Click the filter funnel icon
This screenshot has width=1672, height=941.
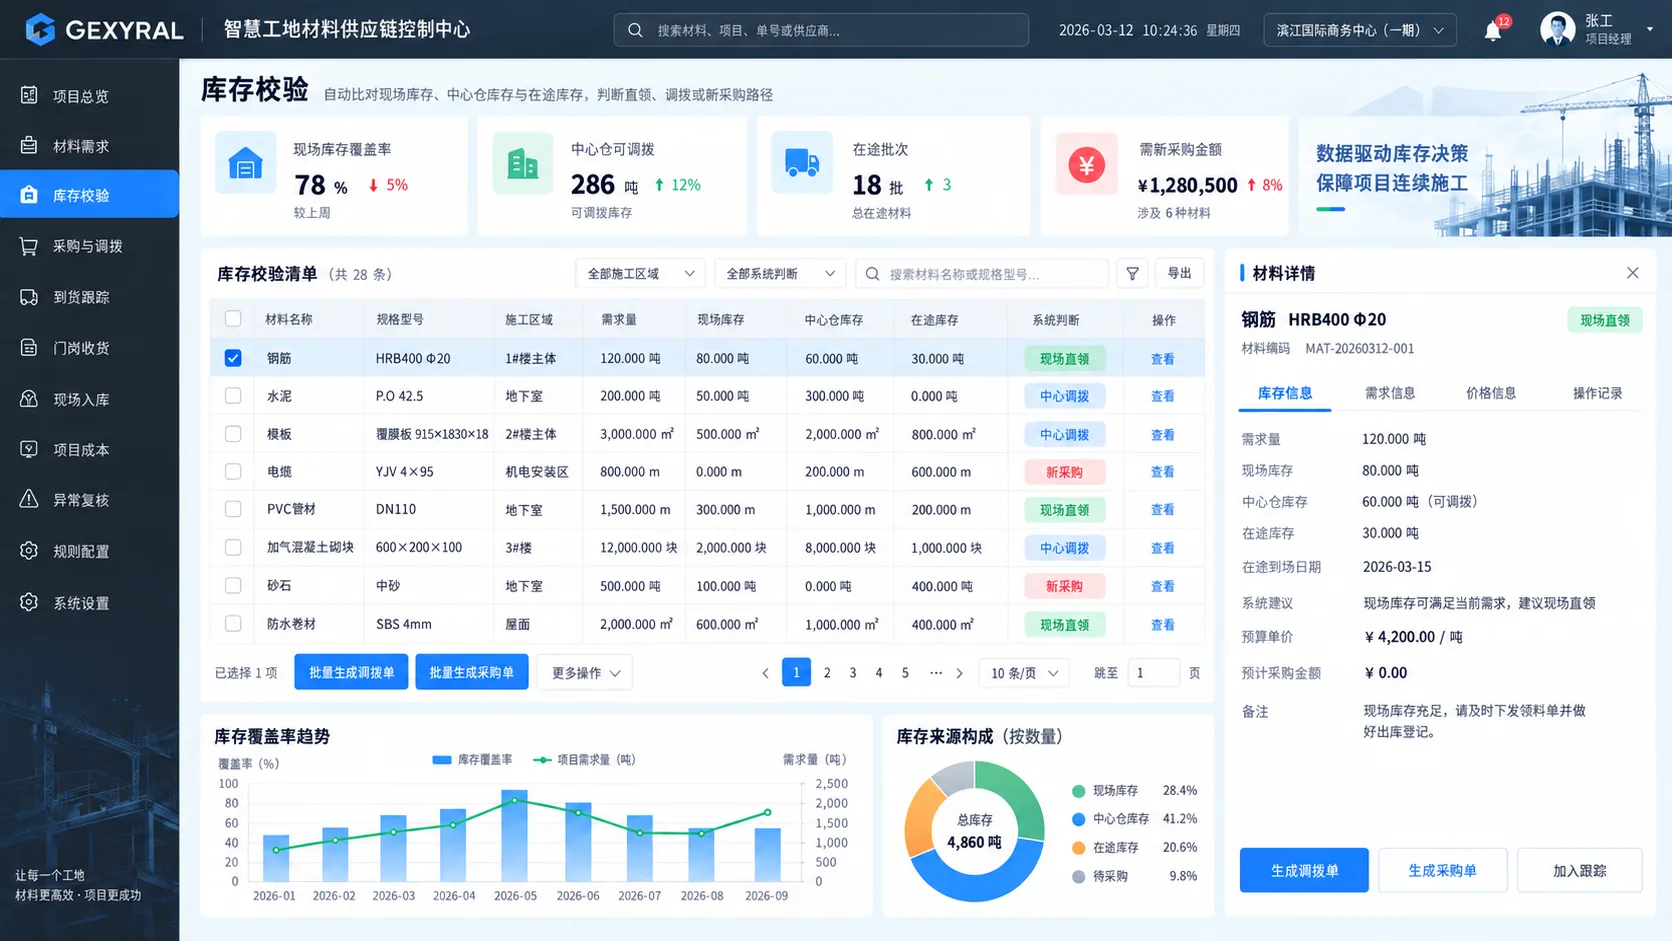tap(1132, 273)
